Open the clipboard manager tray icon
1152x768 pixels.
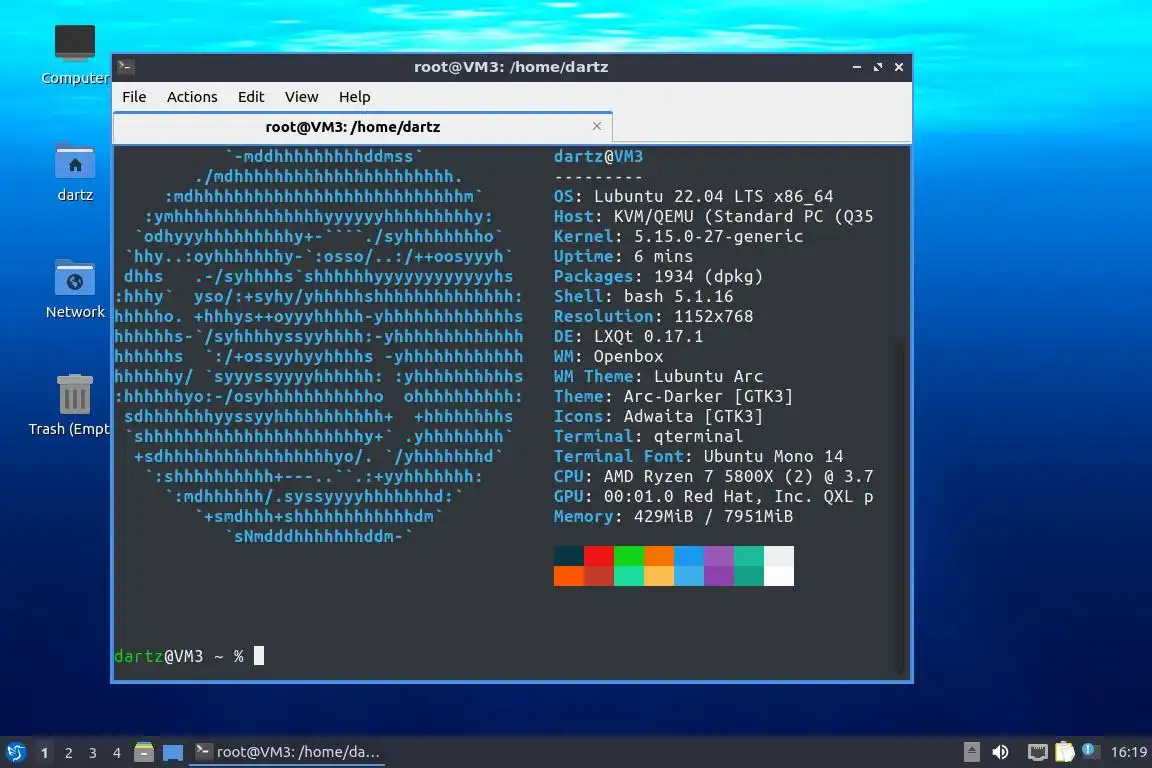point(1065,751)
